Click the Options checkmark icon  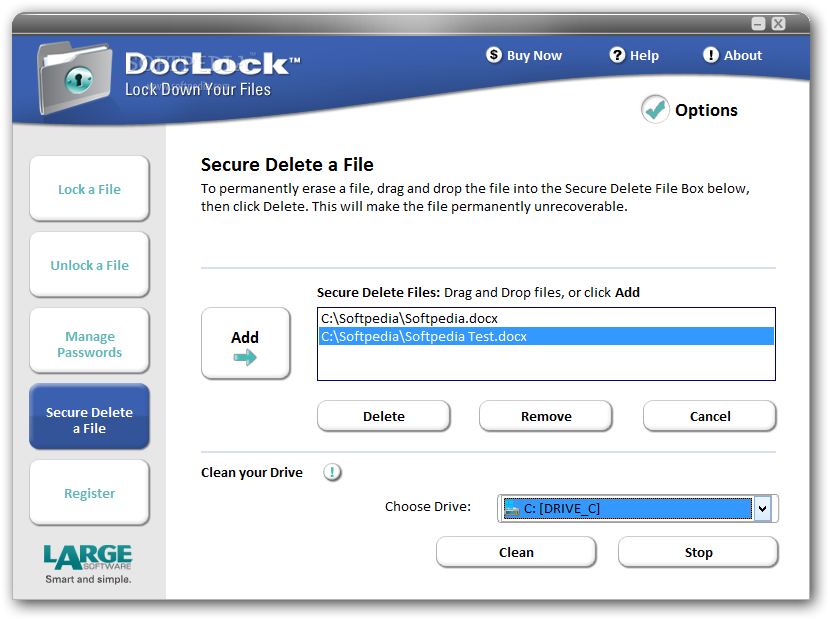click(655, 109)
